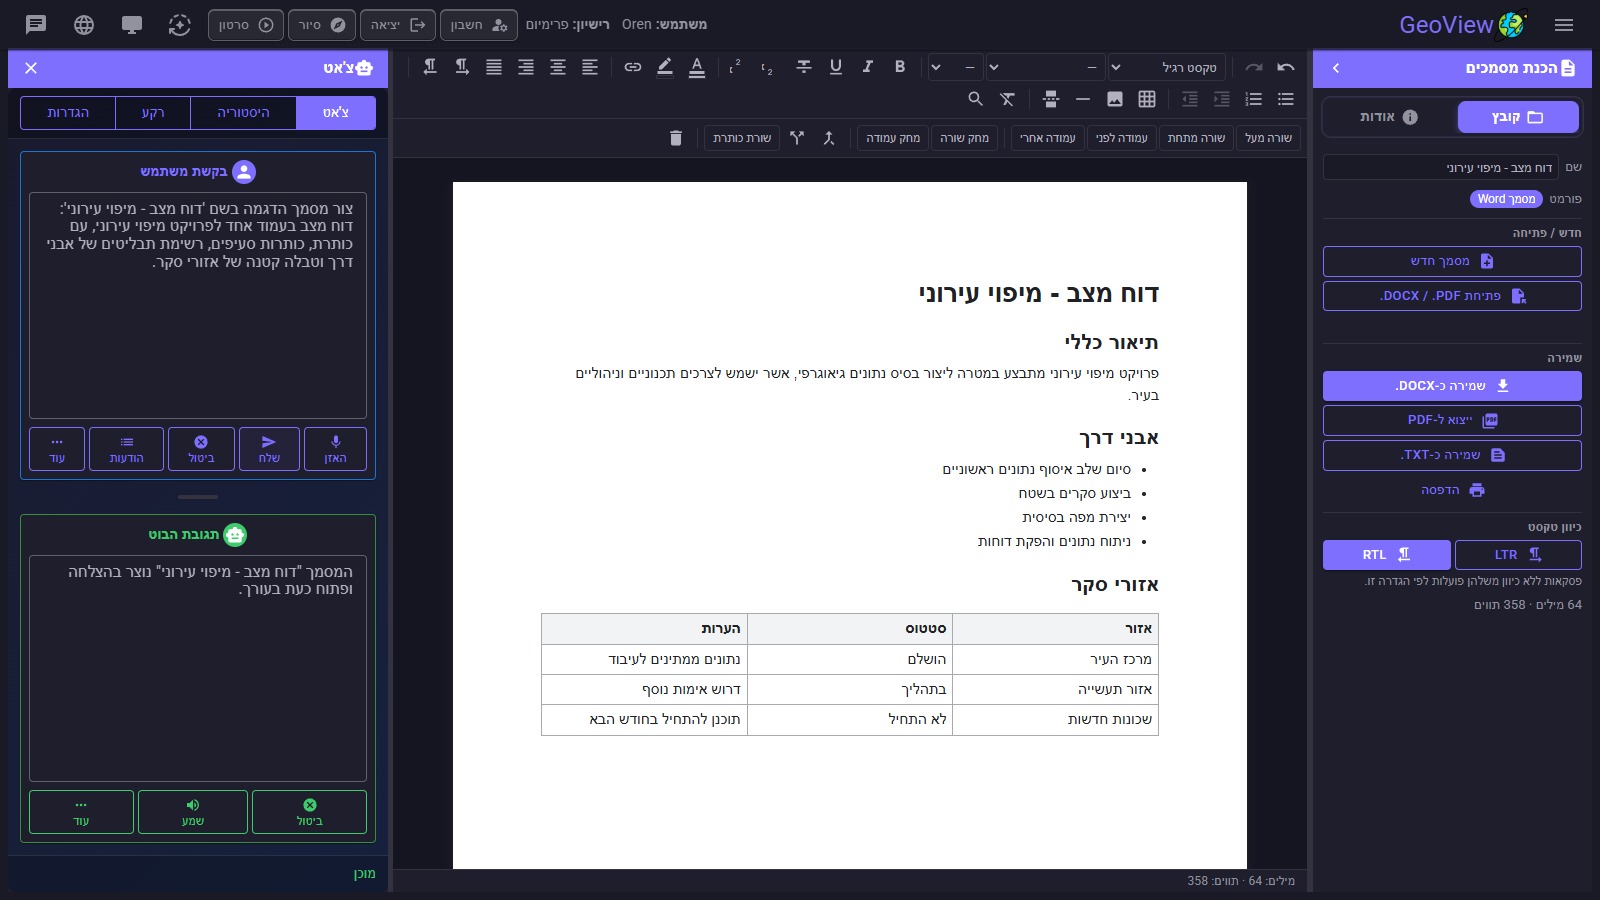Insert a table with the grid icon
The width and height of the screenshot is (1600, 900).
click(x=1147, y=99)
